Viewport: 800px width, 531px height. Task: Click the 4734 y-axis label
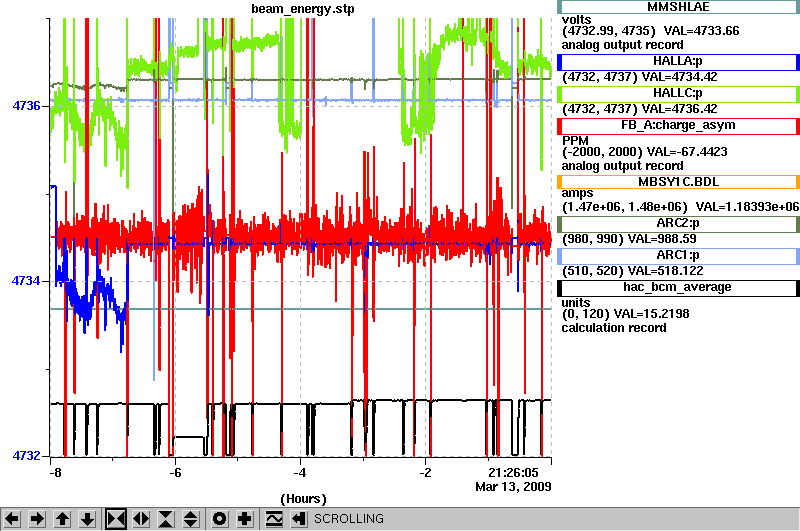click(x=26, y=281)
